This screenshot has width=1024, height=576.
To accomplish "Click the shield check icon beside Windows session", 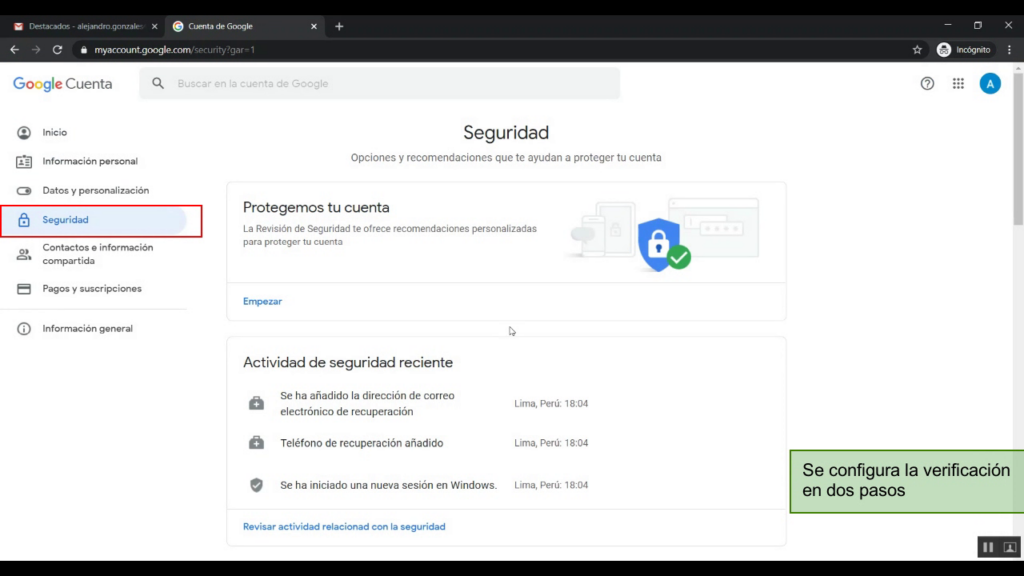I will point(256,485).
